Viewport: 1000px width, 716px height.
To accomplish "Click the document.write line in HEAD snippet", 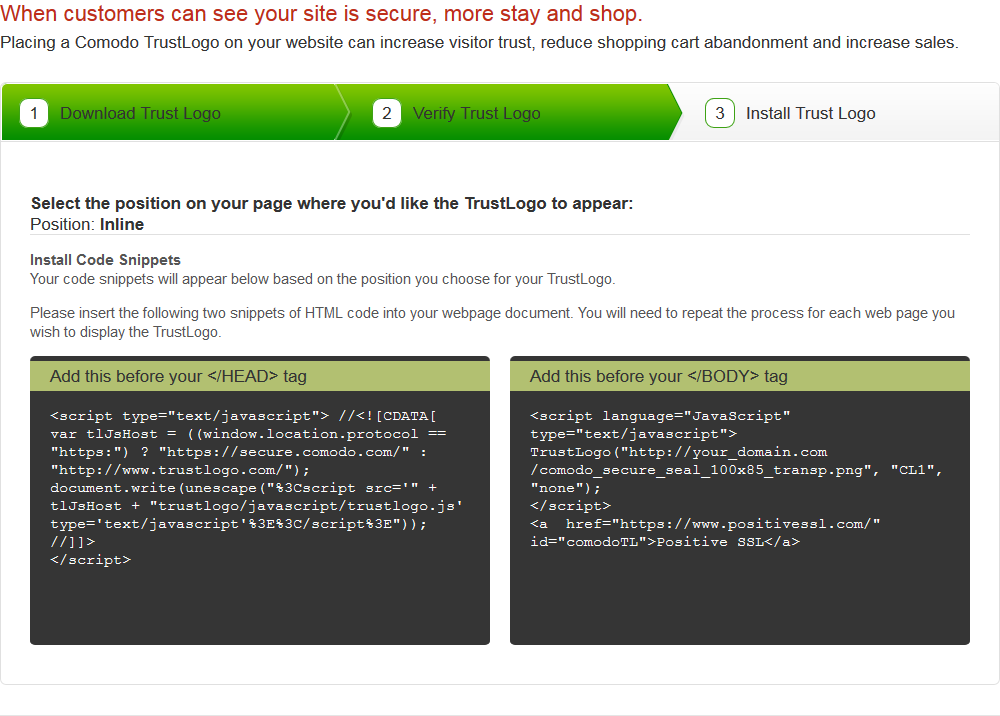I will [x=243, y=488].
